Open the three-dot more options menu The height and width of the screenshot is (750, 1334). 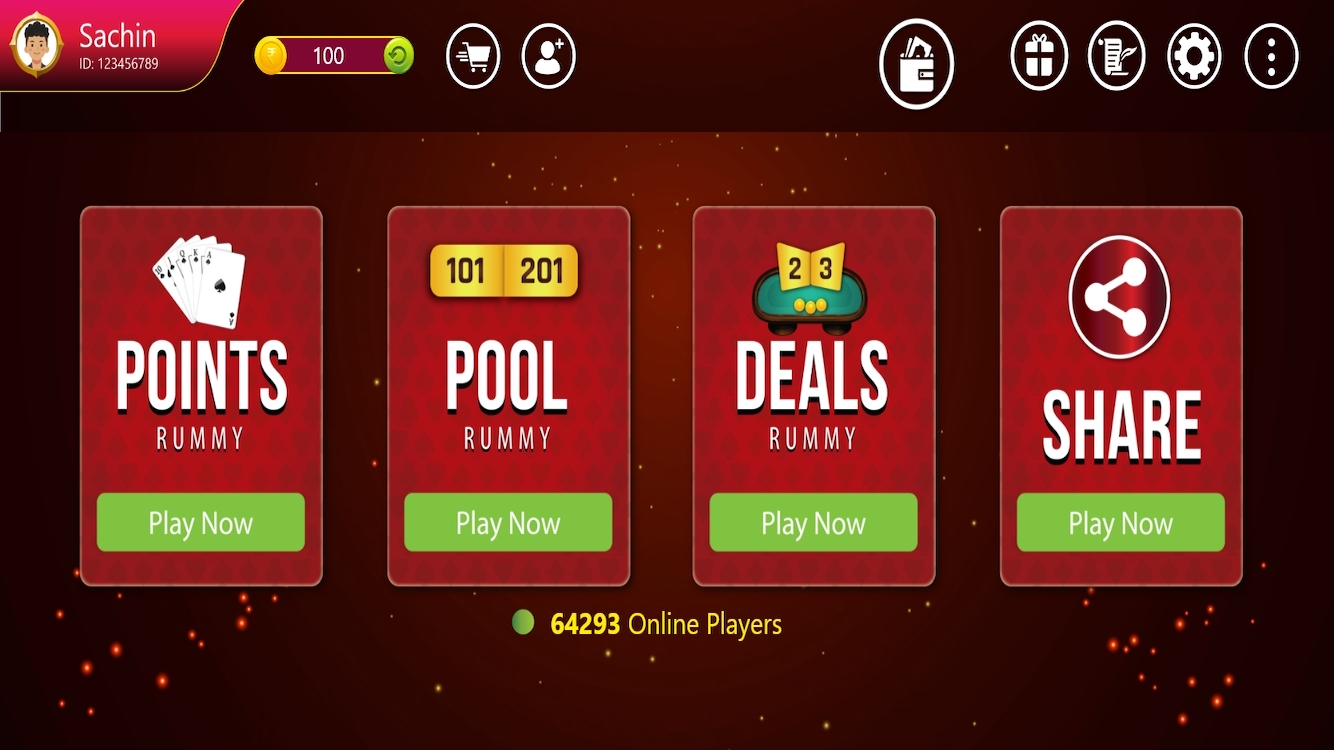(1271, 57)
